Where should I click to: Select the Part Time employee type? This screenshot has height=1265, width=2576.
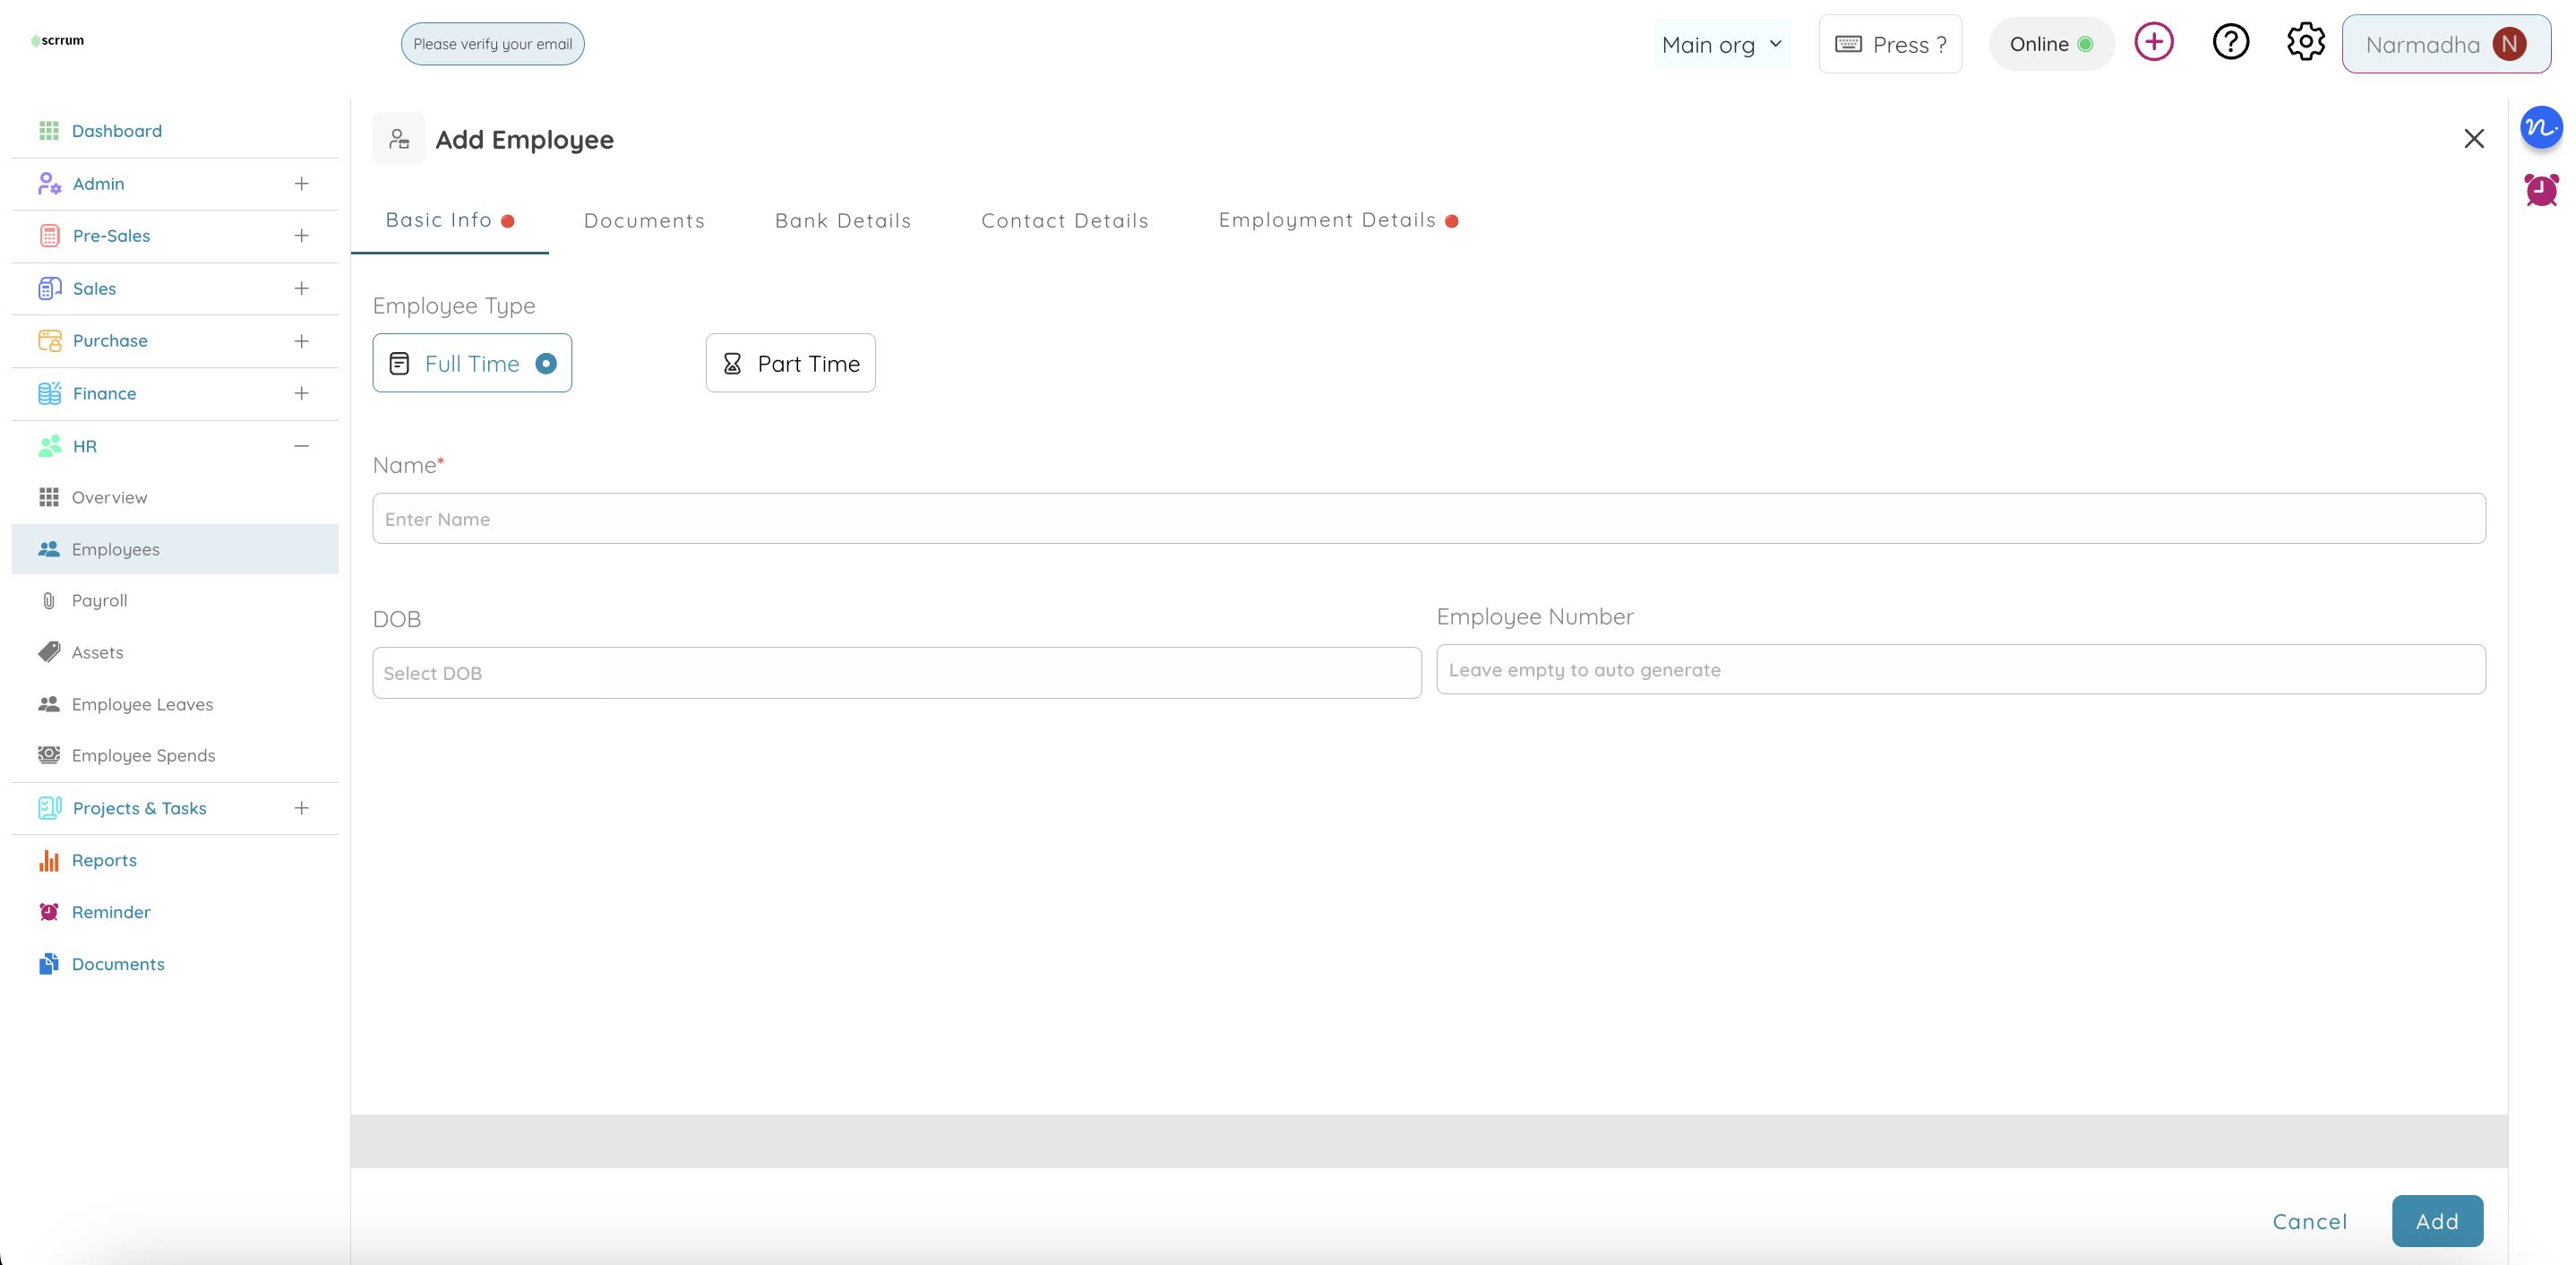pos(790,364)
